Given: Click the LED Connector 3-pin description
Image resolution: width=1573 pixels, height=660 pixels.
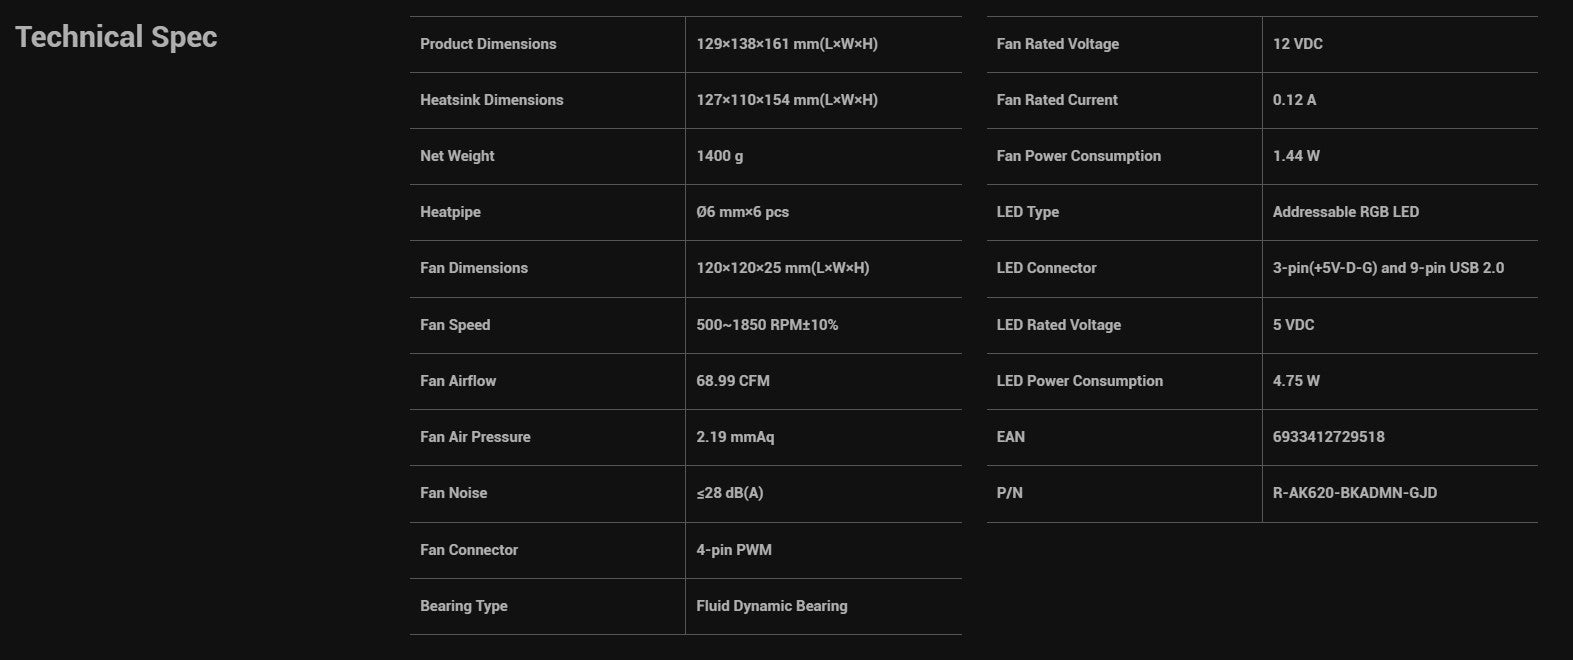Looking at the screenshot, I should pyautogui.click(x=1389, y=268).
